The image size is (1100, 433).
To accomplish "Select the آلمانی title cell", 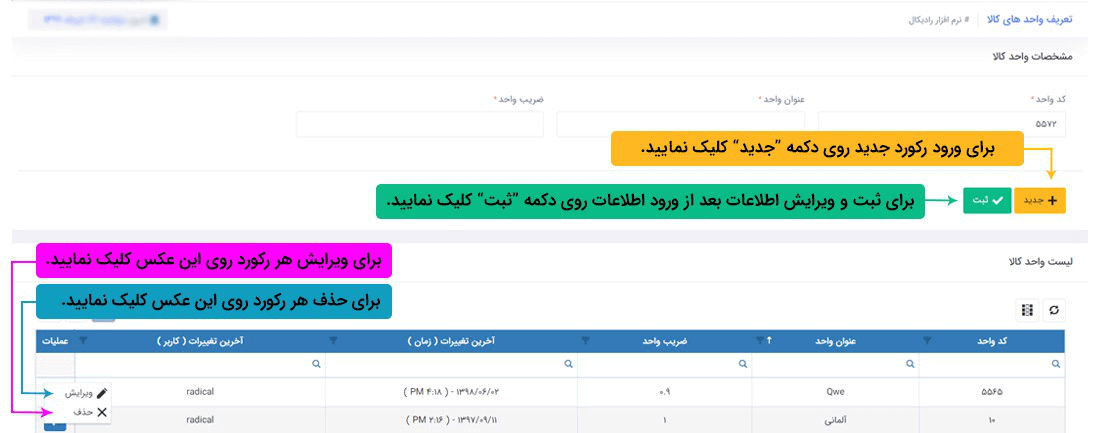I will 836,420.
